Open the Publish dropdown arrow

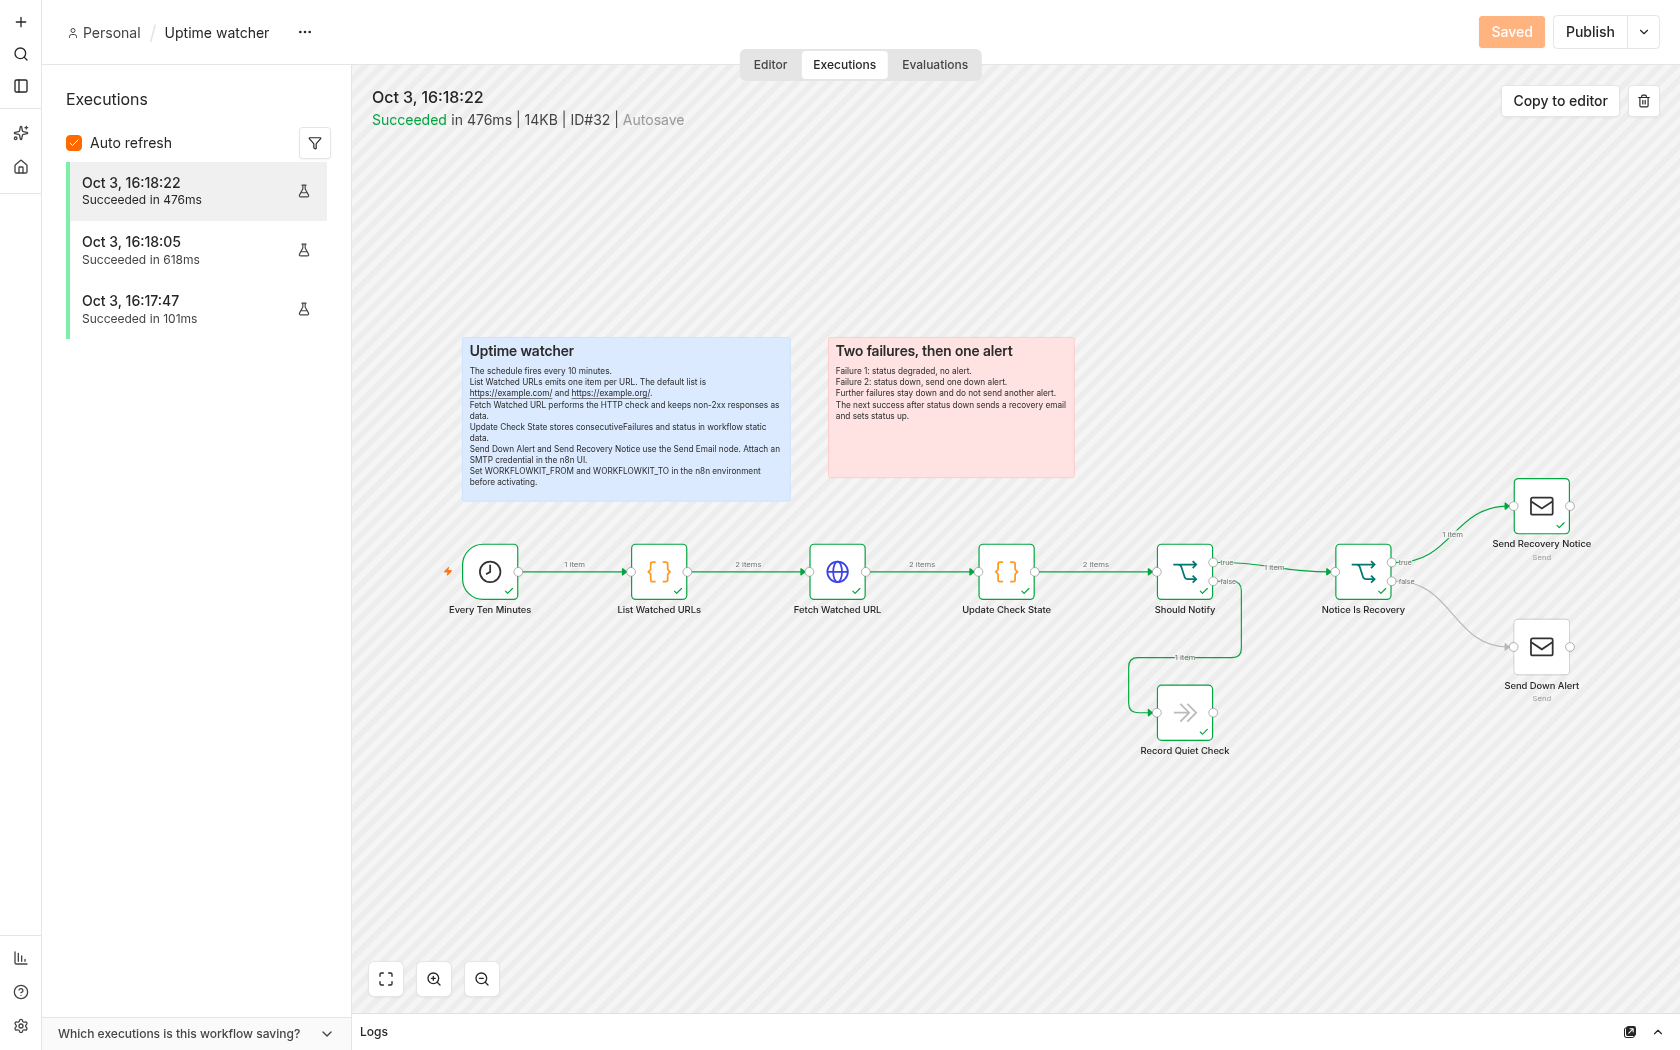pos(1644,32)
